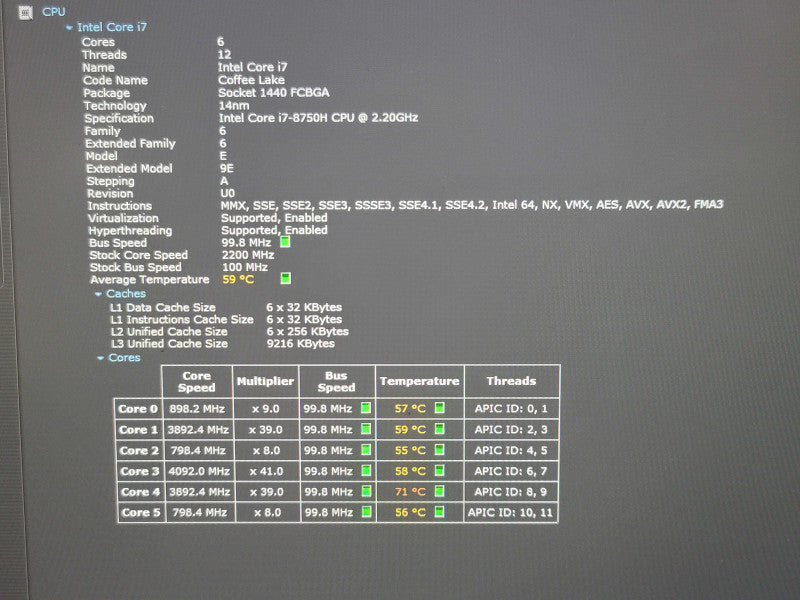The width and height of the screenshot is (800, 600).
Task: Click the APIC ID: 10, 11 cell
Action: click(x=510, y=512)
